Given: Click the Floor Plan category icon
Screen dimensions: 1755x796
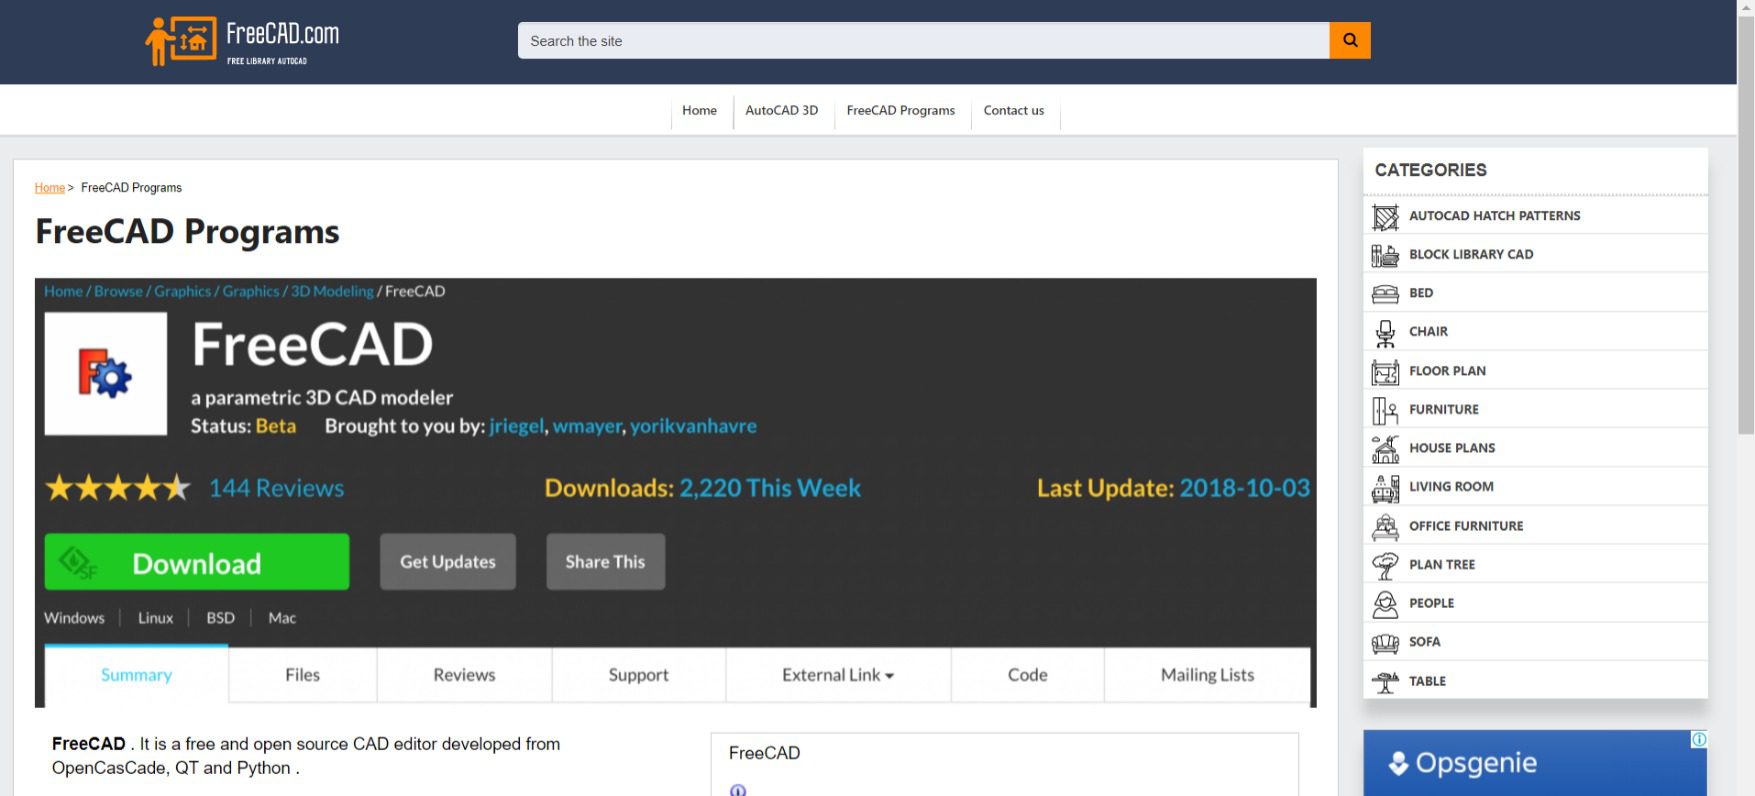Looking at the screenshot, I should coord(1385,371).
